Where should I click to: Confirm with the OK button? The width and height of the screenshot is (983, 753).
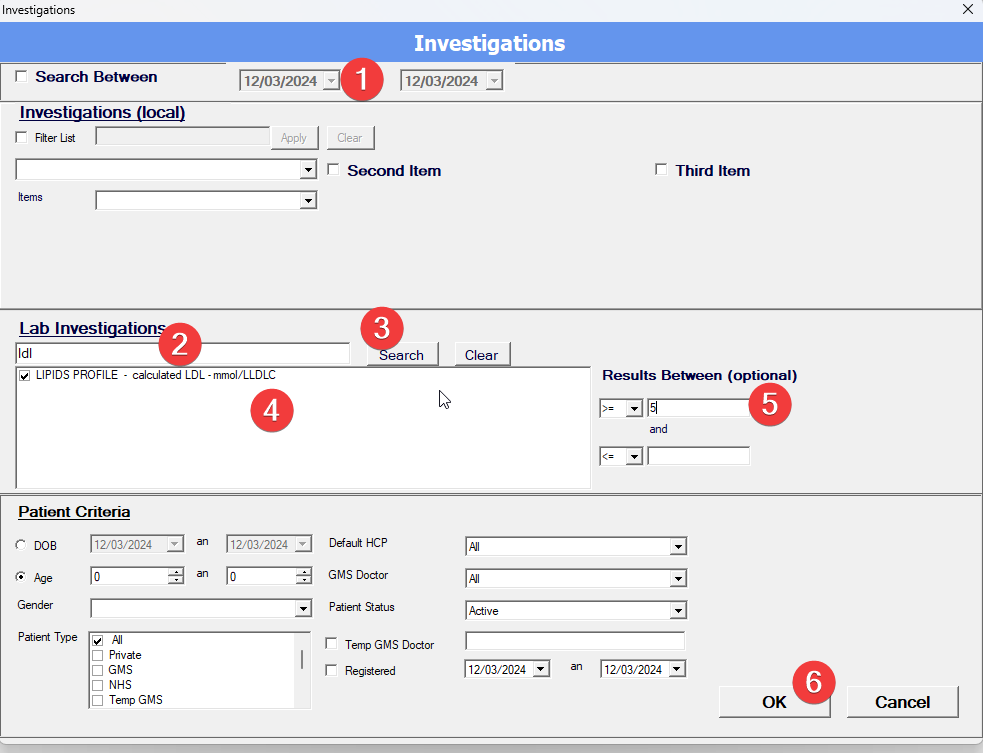[774, 702]
